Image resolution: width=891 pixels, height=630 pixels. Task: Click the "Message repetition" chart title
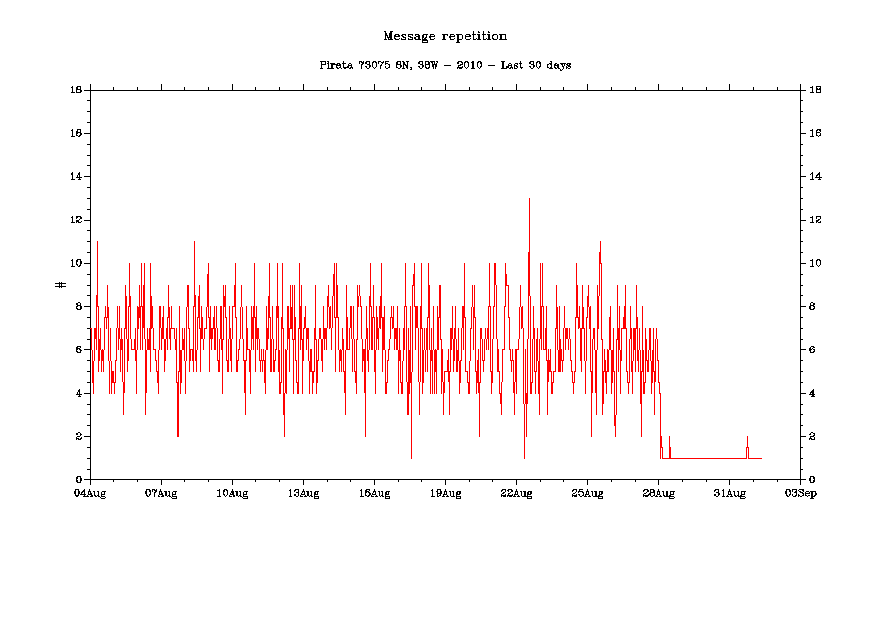(445, 36)
